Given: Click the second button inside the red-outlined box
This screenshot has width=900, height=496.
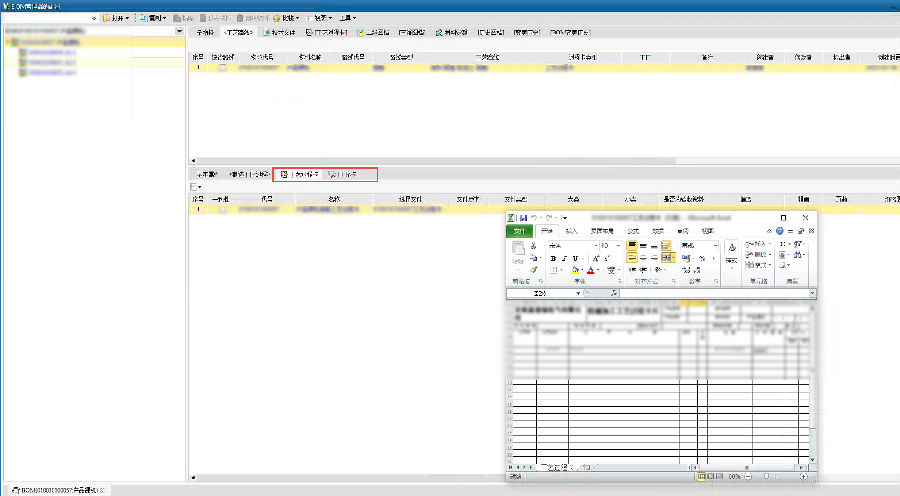Looking at the screenshot, I should (x=342, y=175).
